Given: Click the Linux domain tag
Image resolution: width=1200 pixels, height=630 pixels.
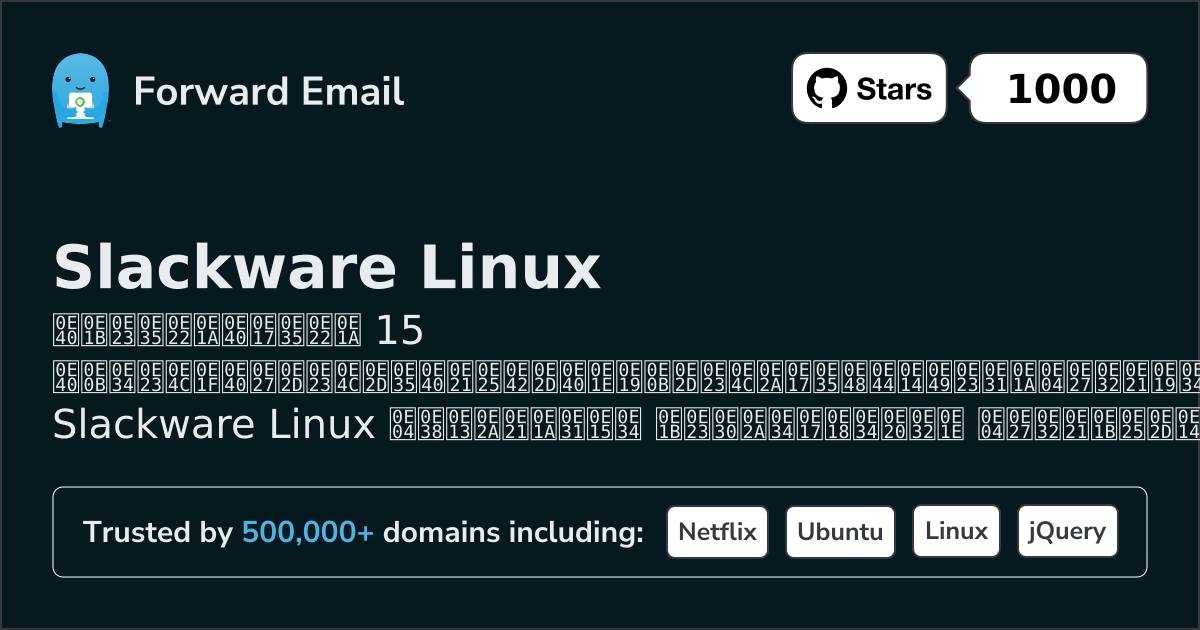Looking at the screenshot, I should [956, 531].
